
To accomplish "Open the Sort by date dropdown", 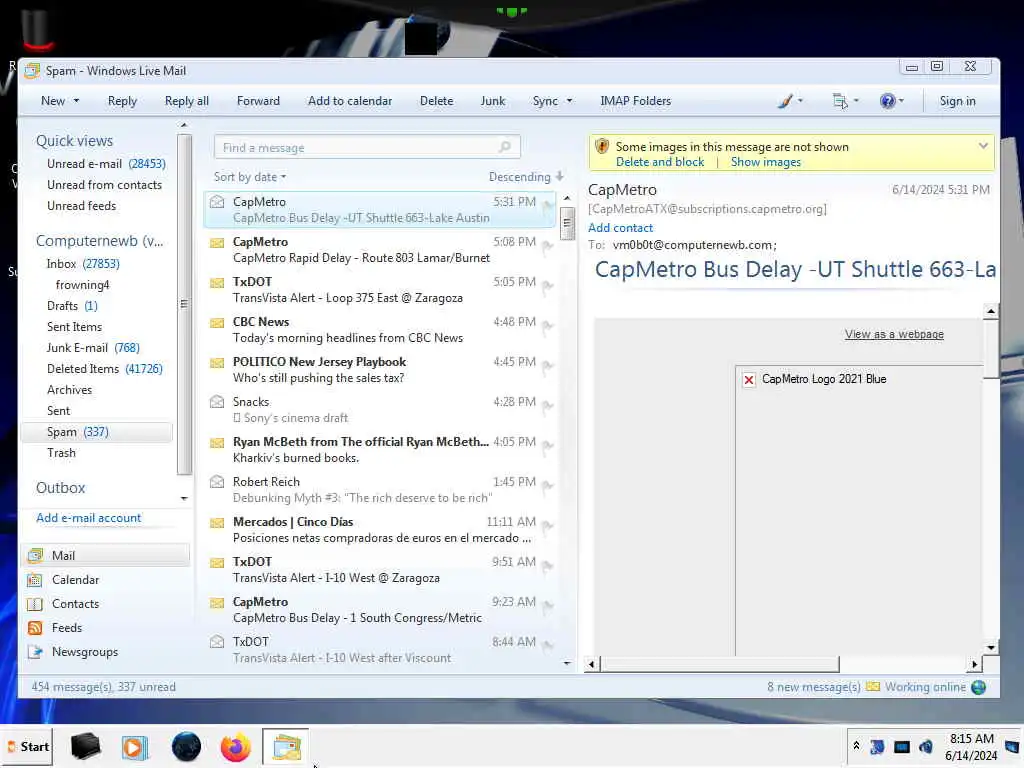I will click(249, 177).
